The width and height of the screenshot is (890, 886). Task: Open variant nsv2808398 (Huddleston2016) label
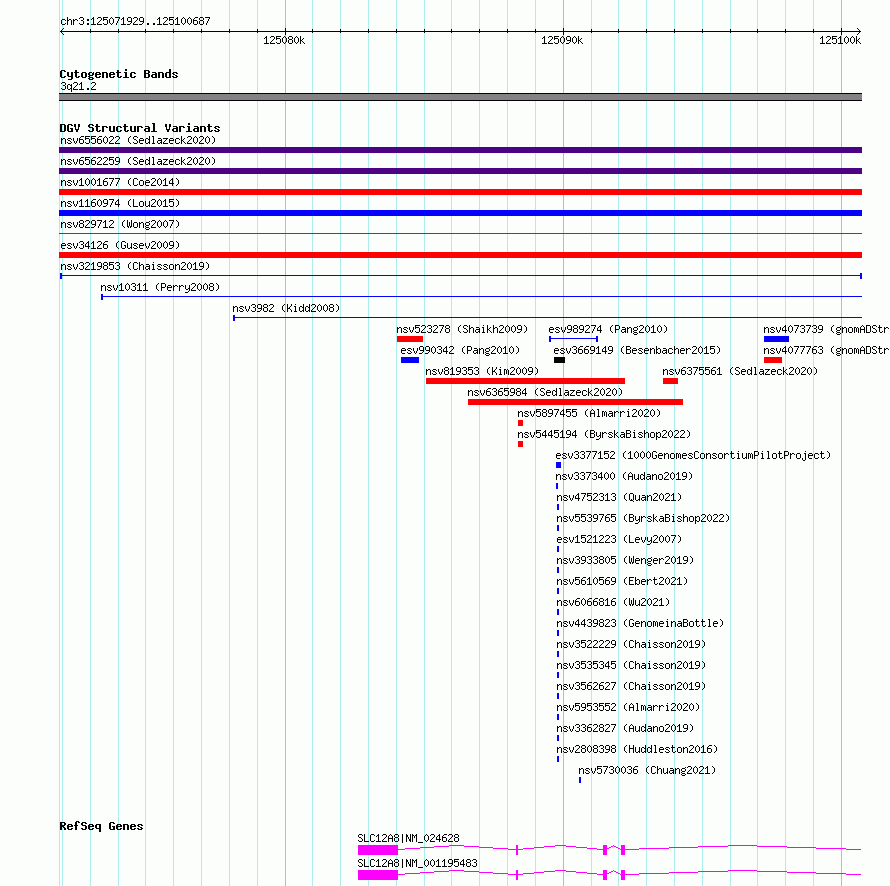[637, 749]
